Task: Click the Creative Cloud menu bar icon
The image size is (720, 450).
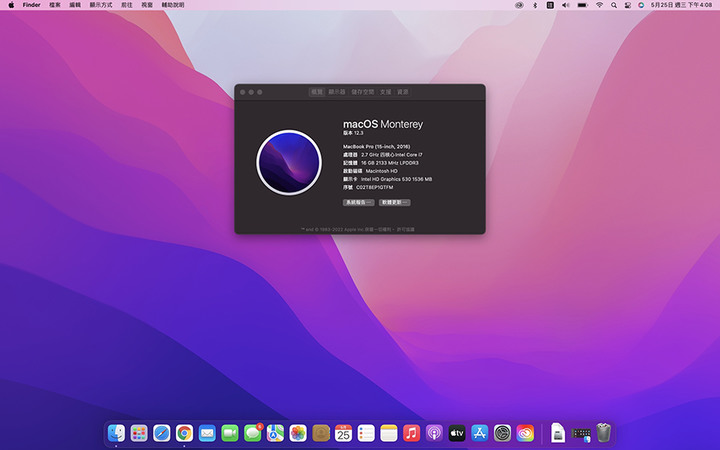Action: pos(519,5)
